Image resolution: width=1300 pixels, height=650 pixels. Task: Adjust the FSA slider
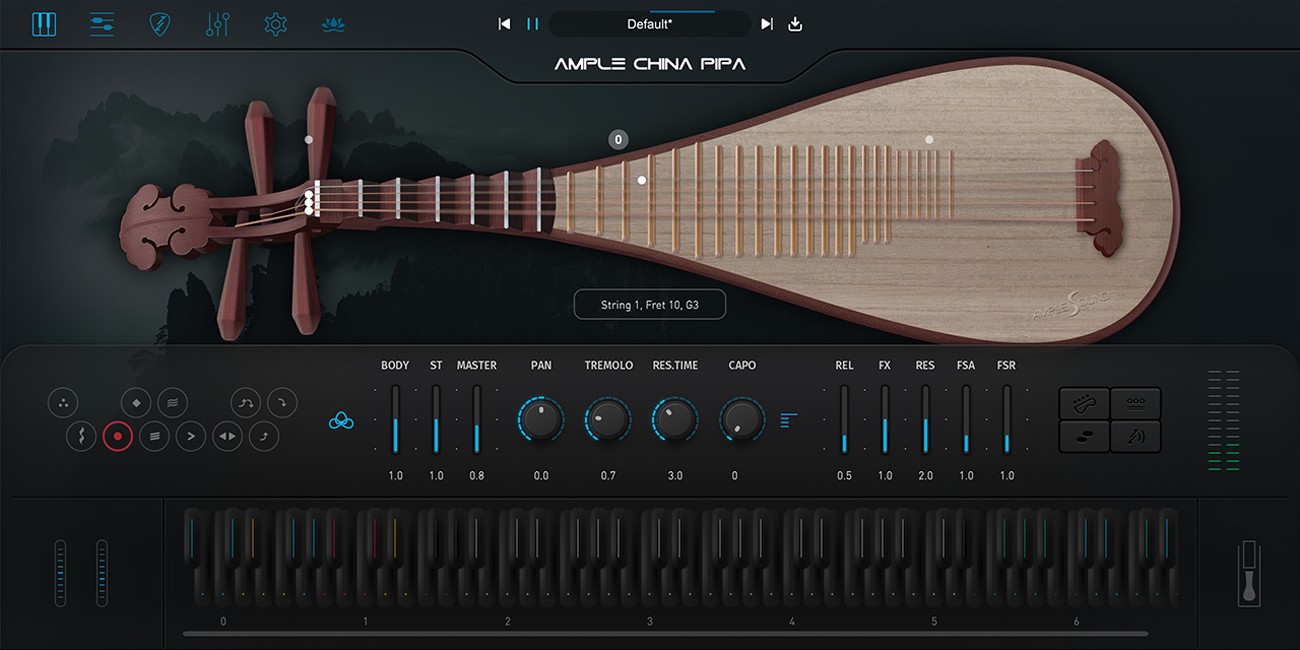966,419
